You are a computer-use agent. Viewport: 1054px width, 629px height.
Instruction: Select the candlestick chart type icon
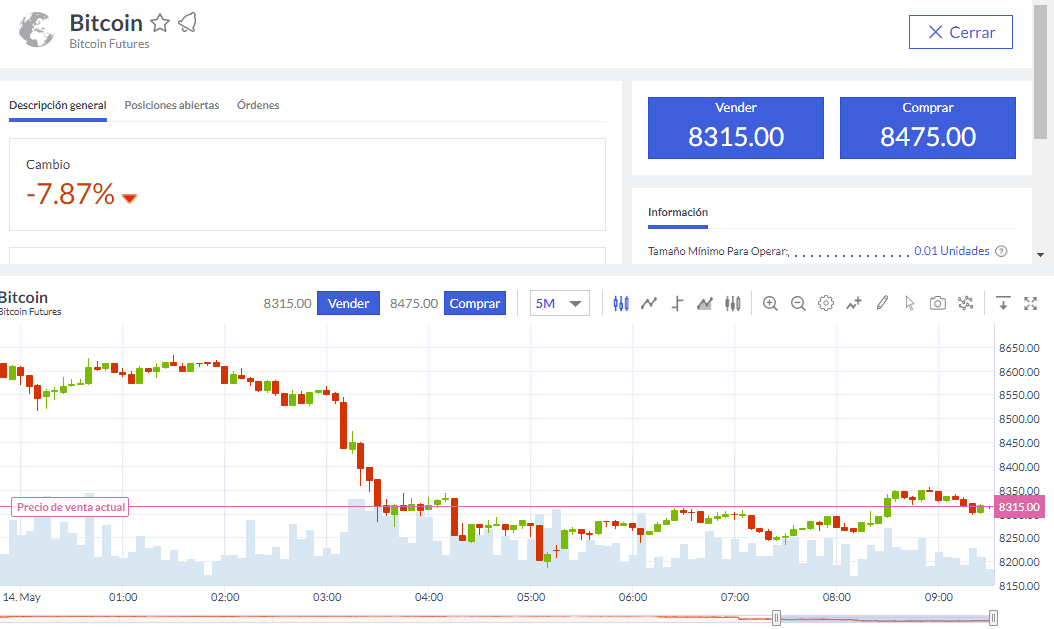[621, 303]
